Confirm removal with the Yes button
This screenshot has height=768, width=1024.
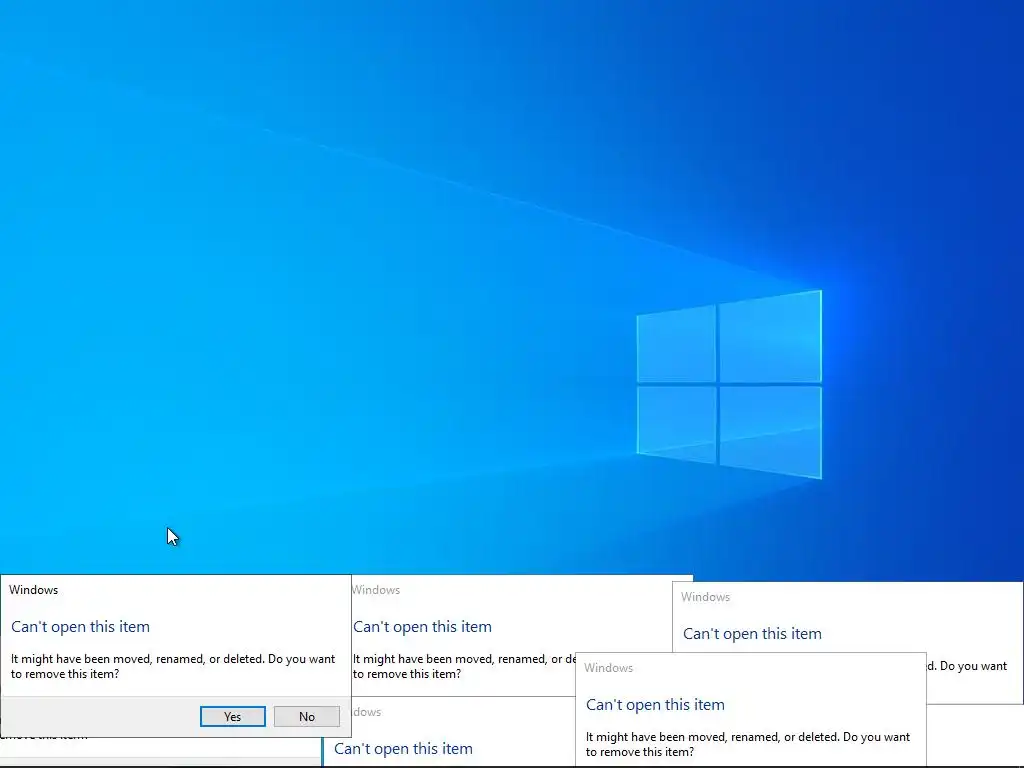232,716
